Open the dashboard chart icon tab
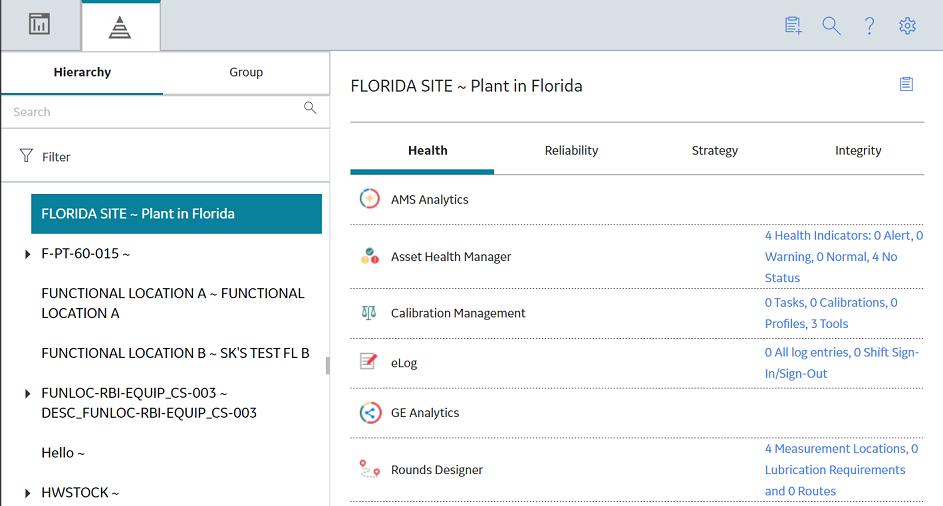The height and width of the screenshot is (506, 943). point(40,25)
